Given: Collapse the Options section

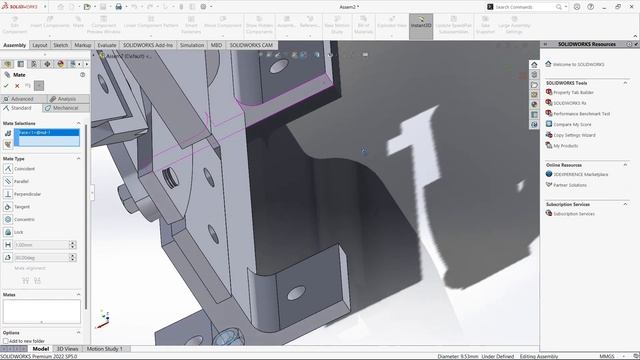Looking at the screenshot, I should 78,333.
